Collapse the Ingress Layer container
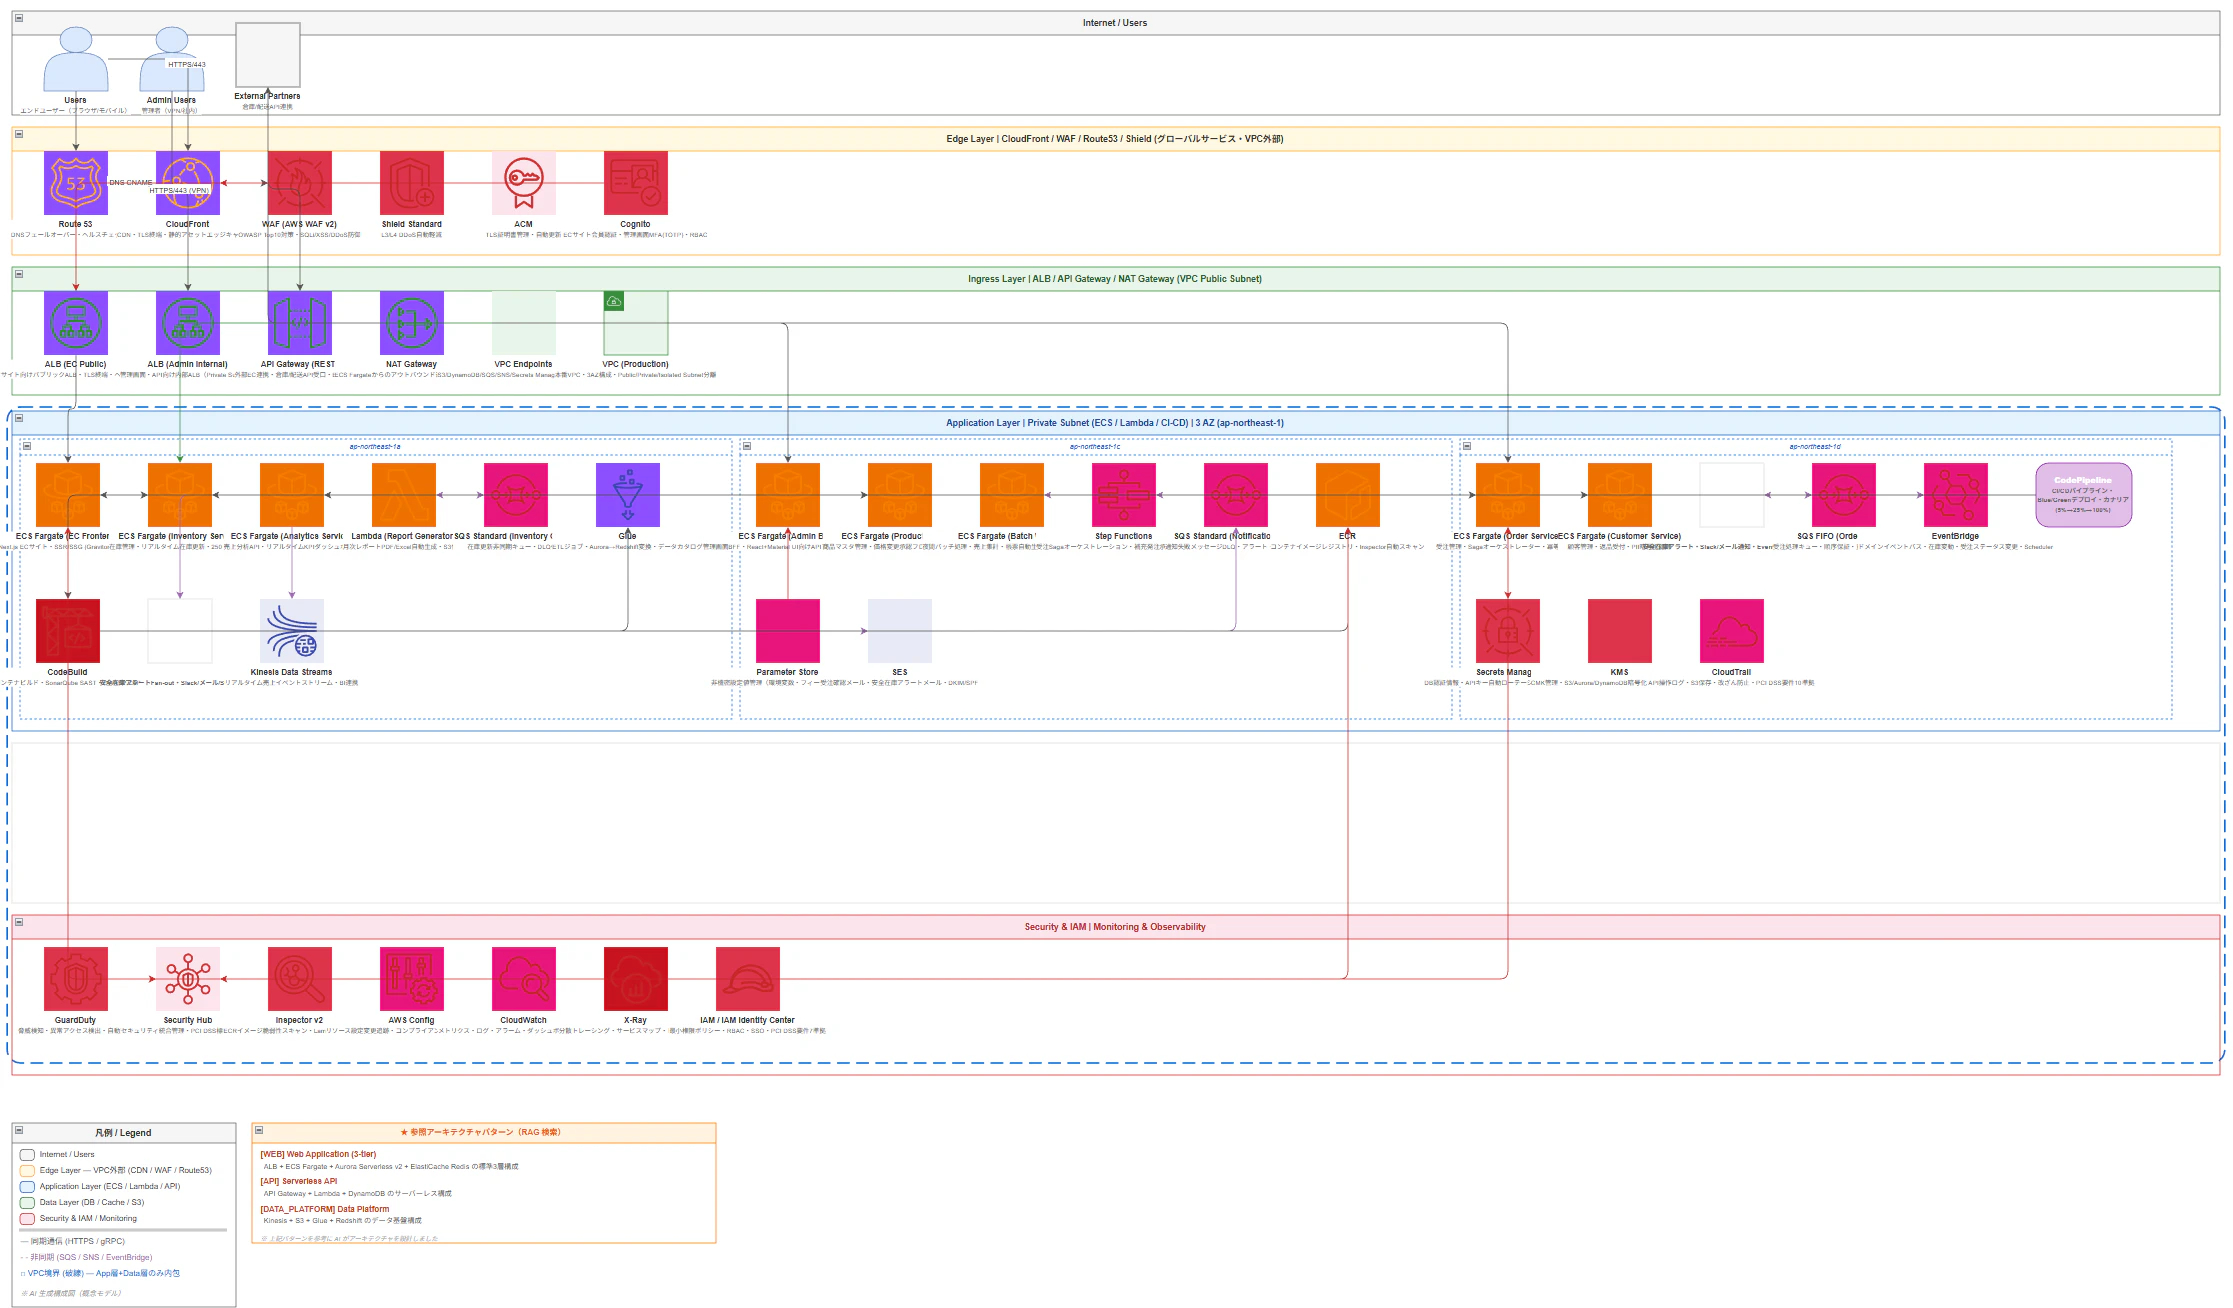Screen dimensions: 2233x1308 click(x=19, y=274)
